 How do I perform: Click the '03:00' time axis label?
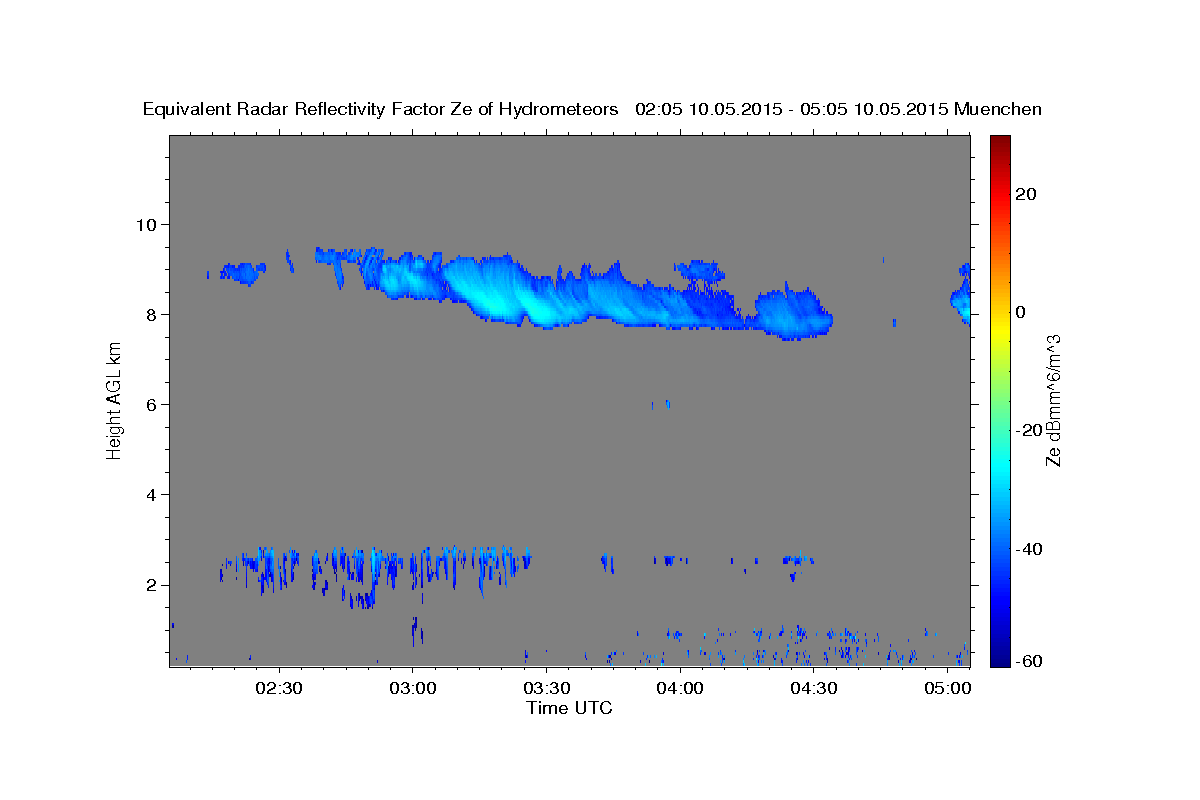pyautogui.click(x=412, y=689)
